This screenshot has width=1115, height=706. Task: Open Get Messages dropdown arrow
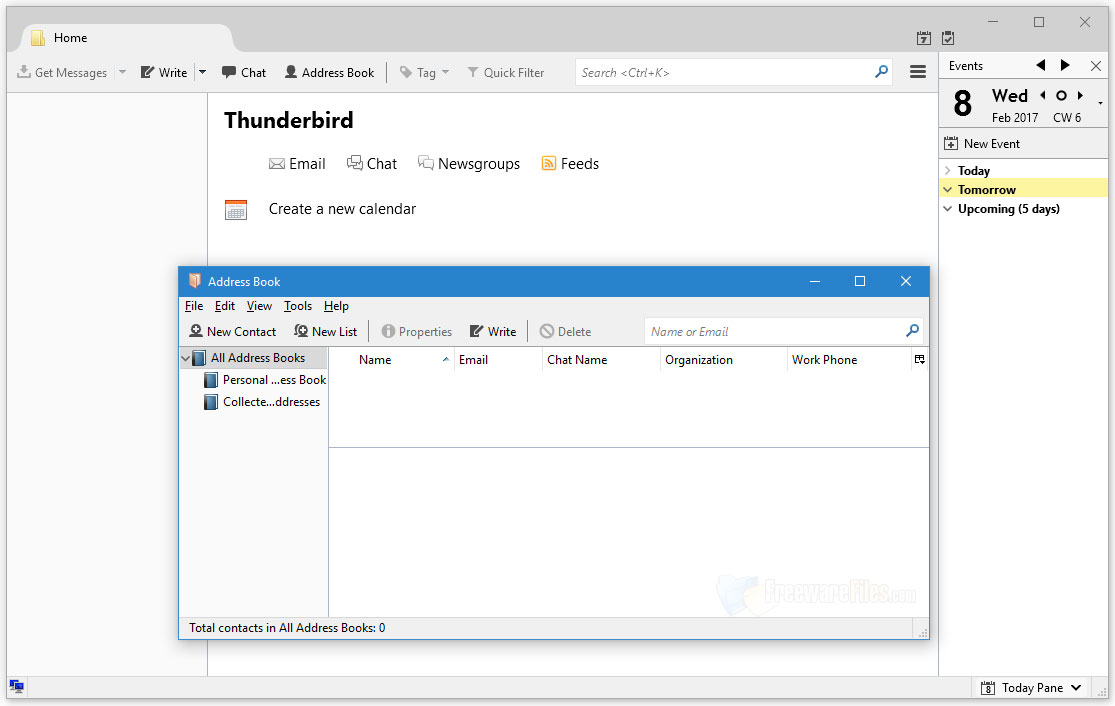122,73
